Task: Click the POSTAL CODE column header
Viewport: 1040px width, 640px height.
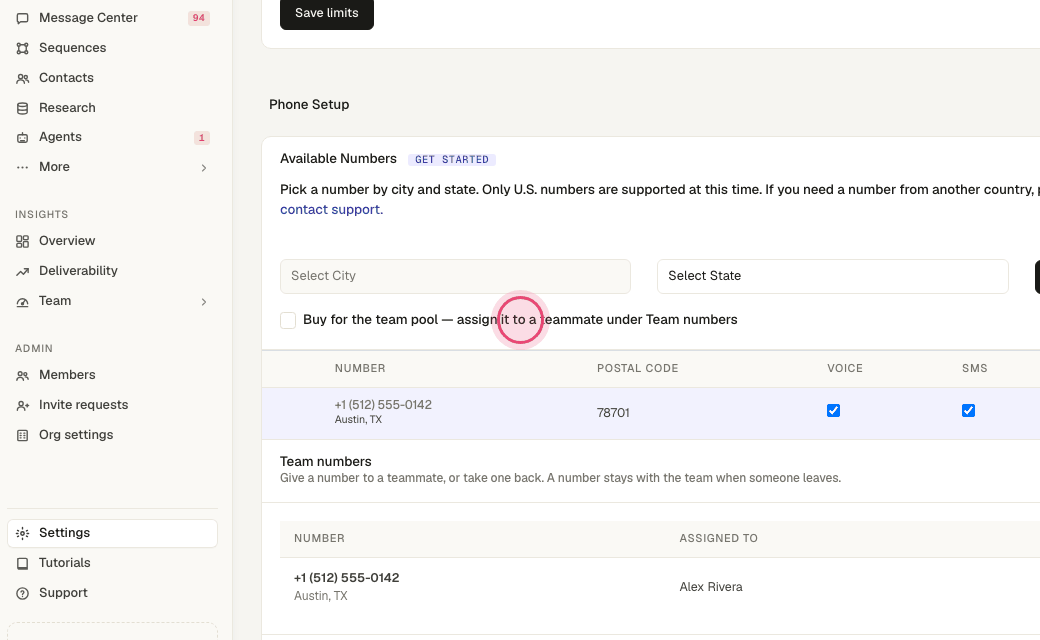Action: click(x=637, y=368)
